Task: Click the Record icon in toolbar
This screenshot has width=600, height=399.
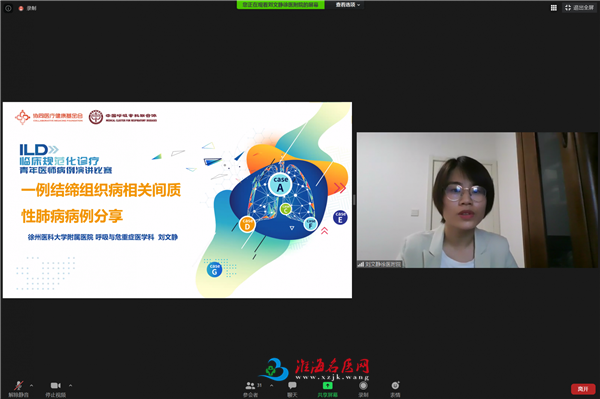Action: [364, 389]
